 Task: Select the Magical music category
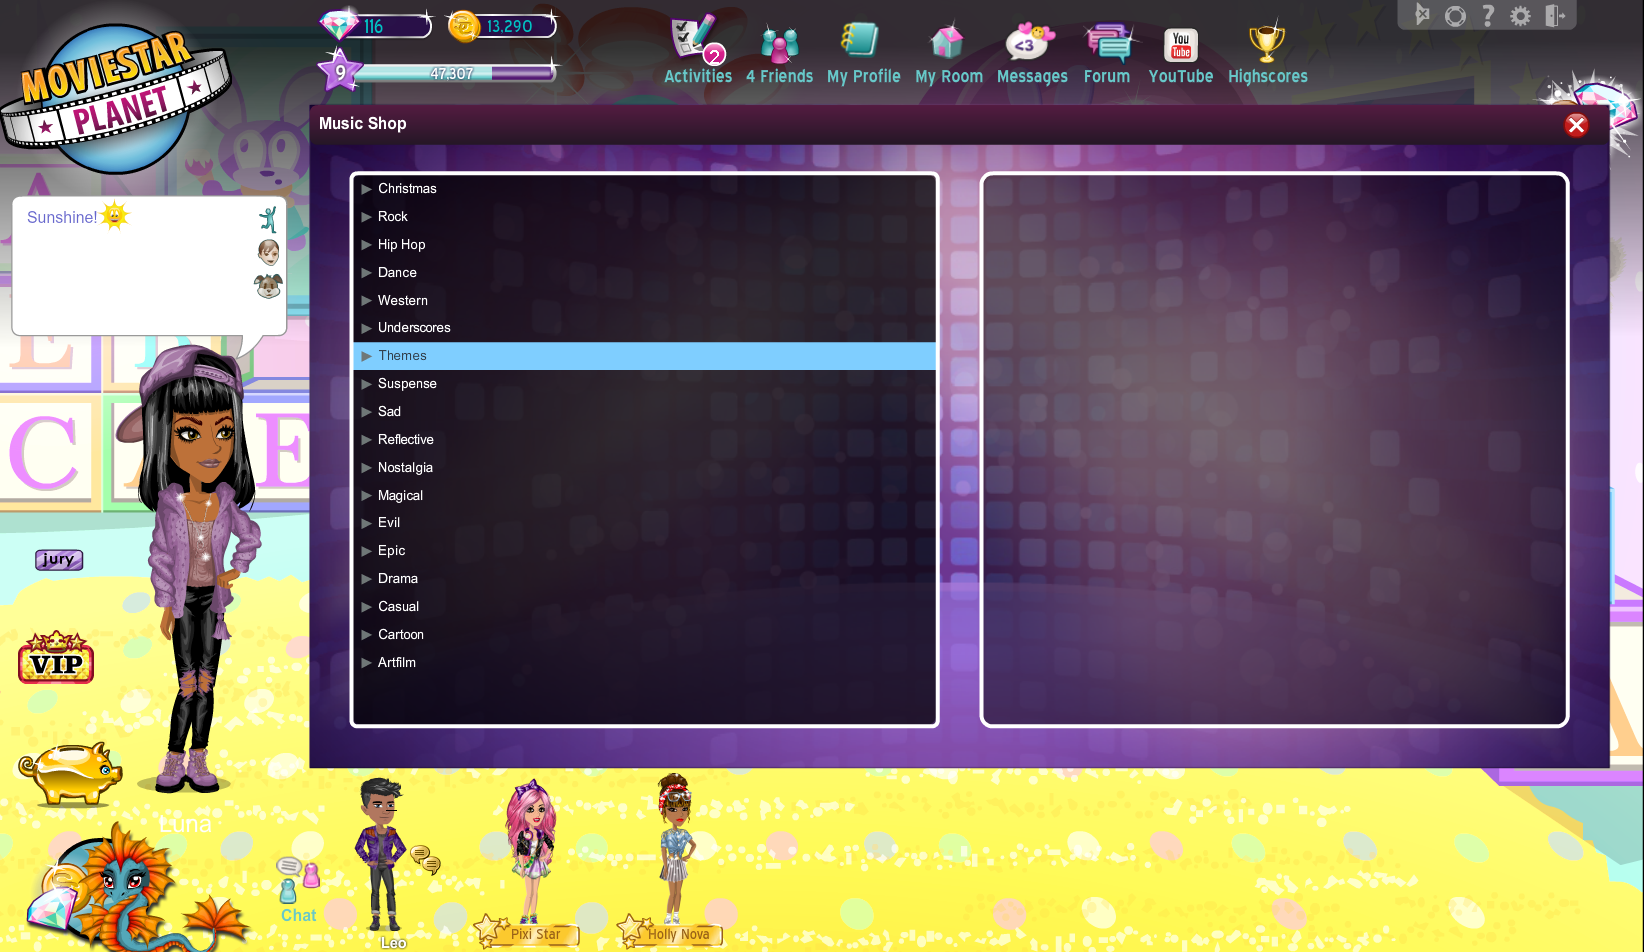pyautogui.click(x=400, y=495)
